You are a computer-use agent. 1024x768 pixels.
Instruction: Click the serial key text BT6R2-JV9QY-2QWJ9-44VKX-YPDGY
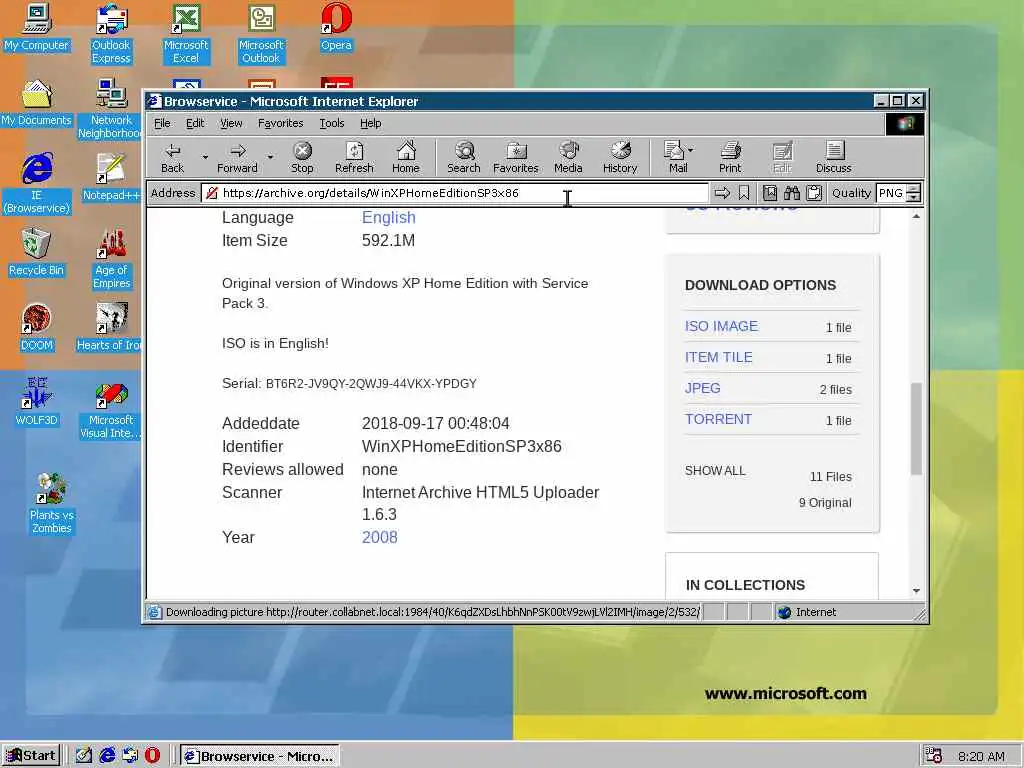pos(371,383)
